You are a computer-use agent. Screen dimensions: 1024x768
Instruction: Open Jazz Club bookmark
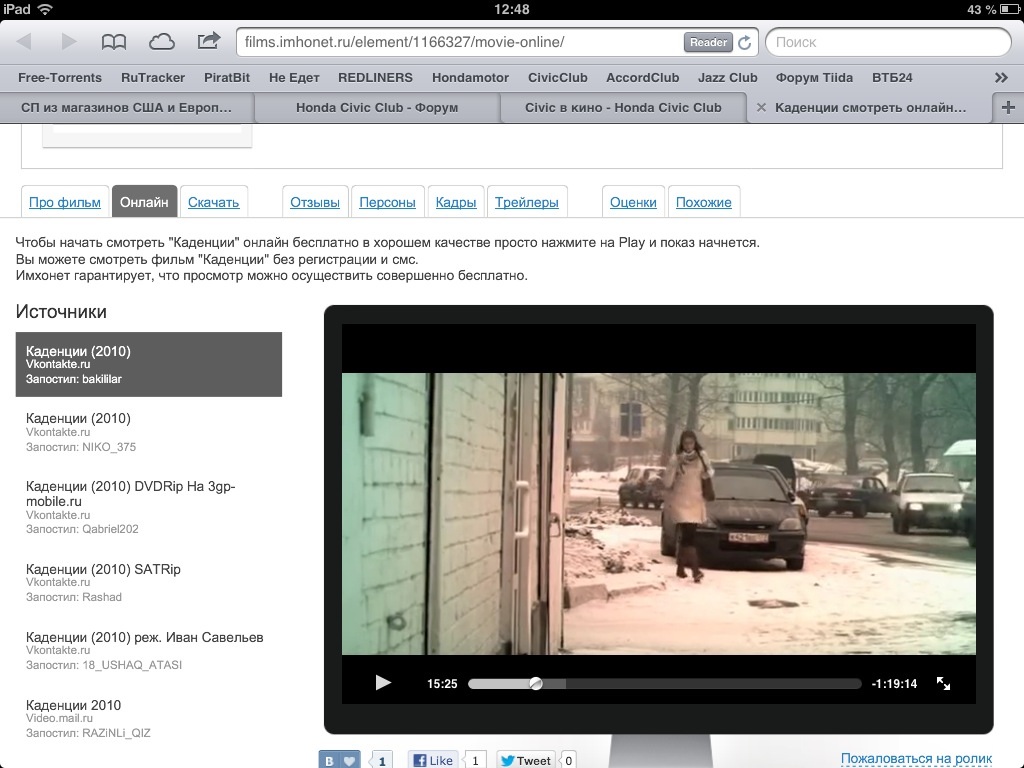728,78
